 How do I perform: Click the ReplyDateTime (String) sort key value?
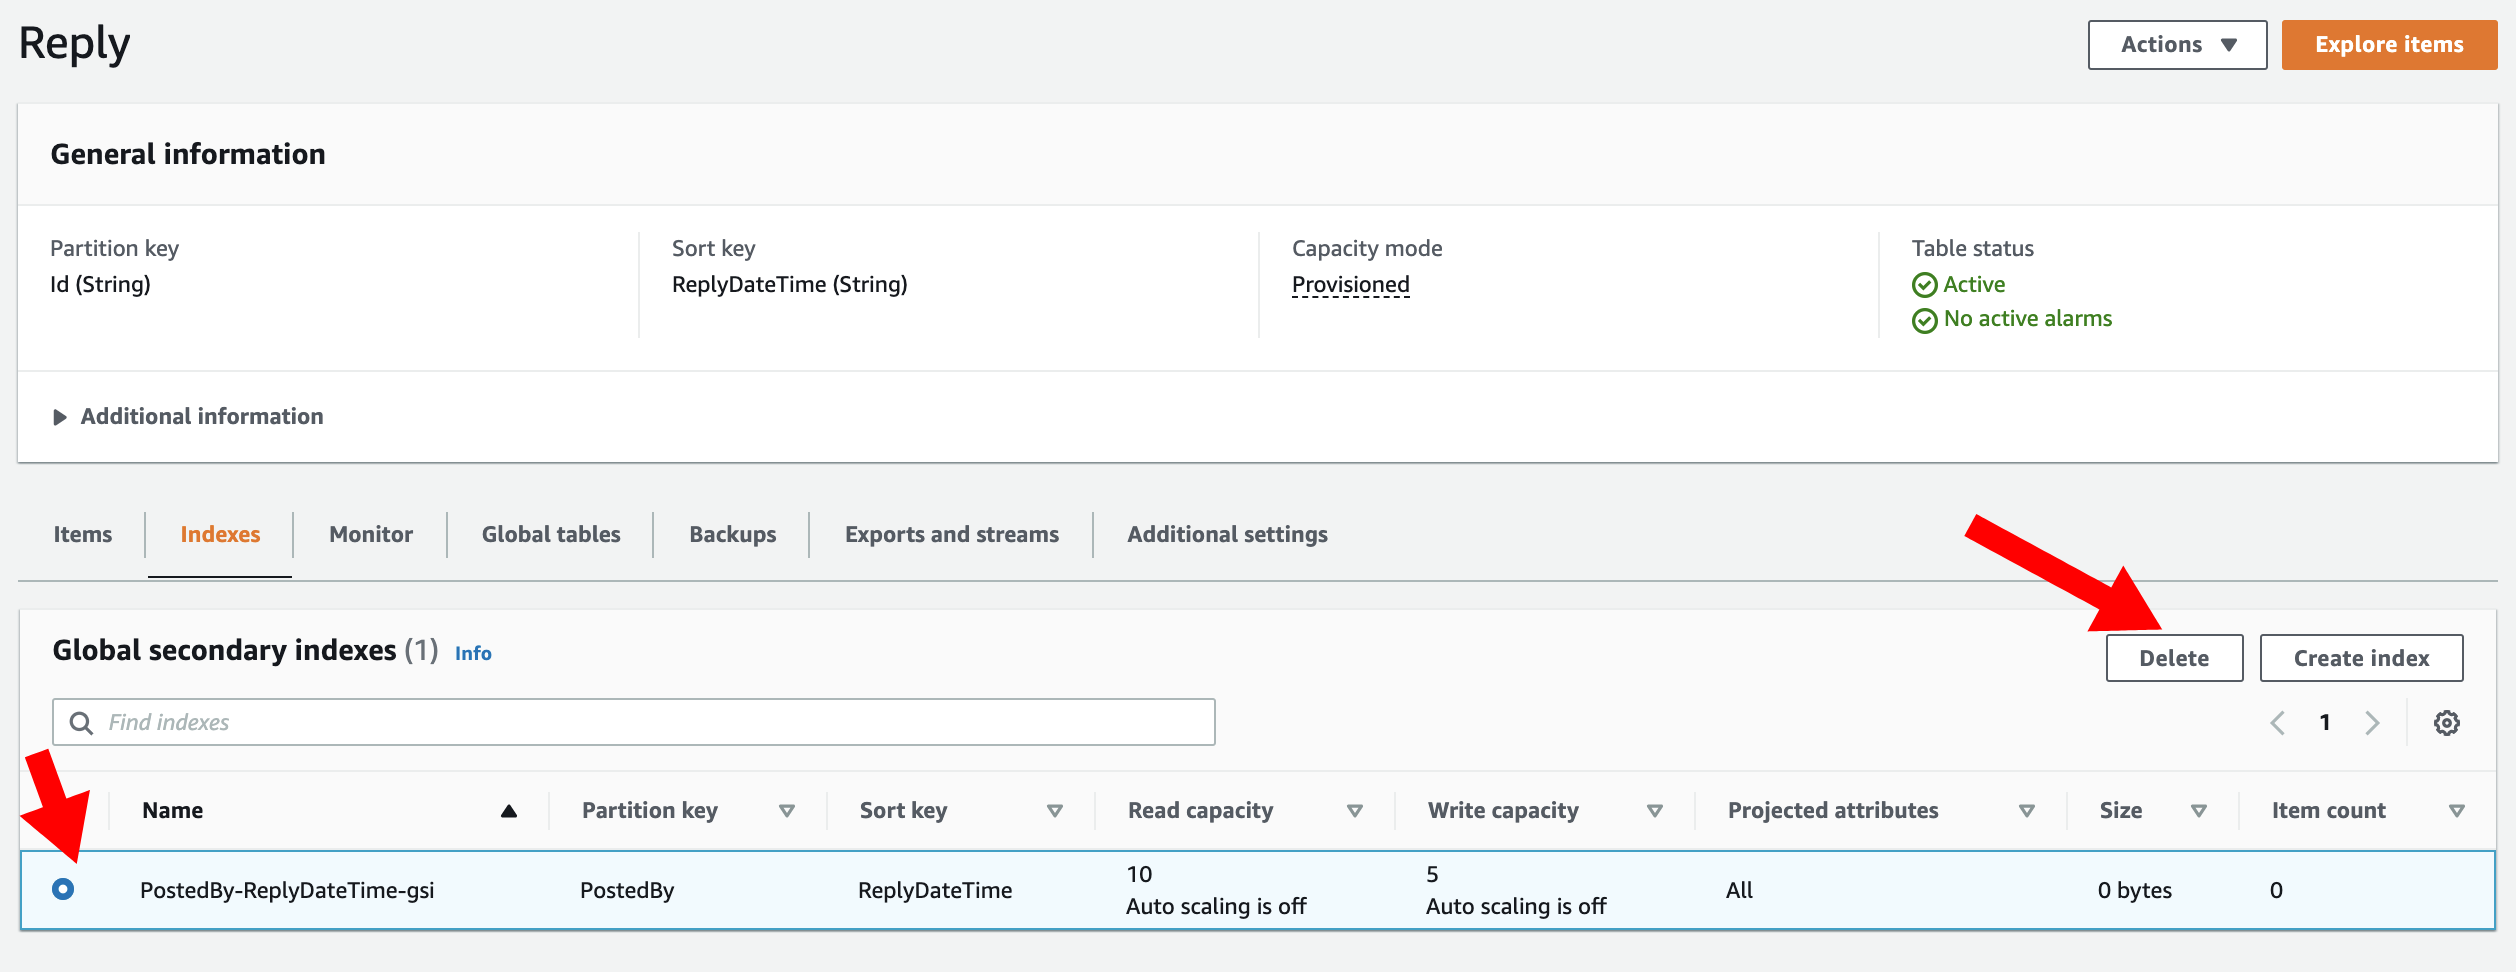coord(790,285)
